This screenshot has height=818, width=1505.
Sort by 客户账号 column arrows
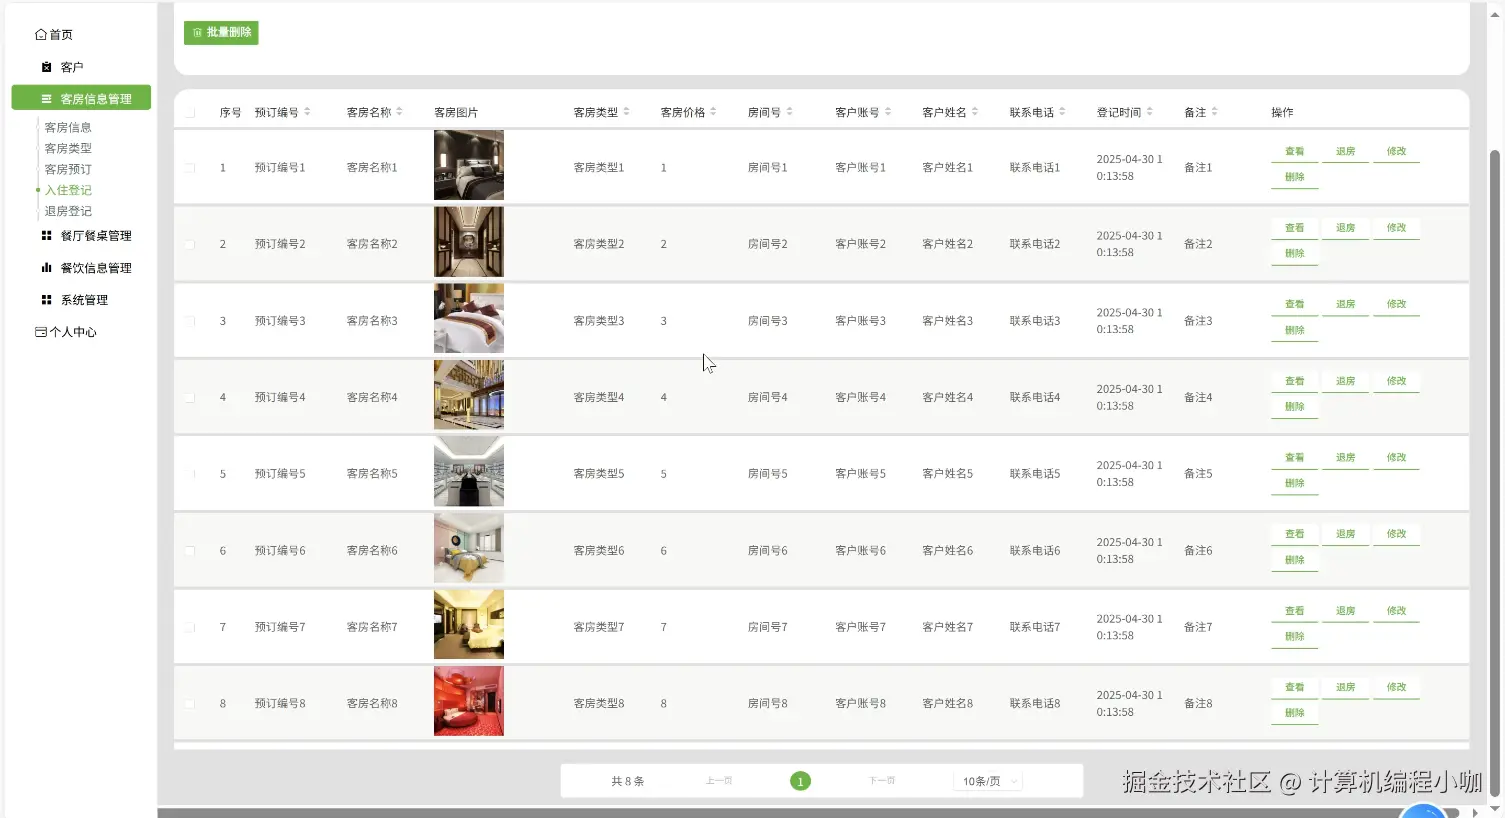click(888, 112)
